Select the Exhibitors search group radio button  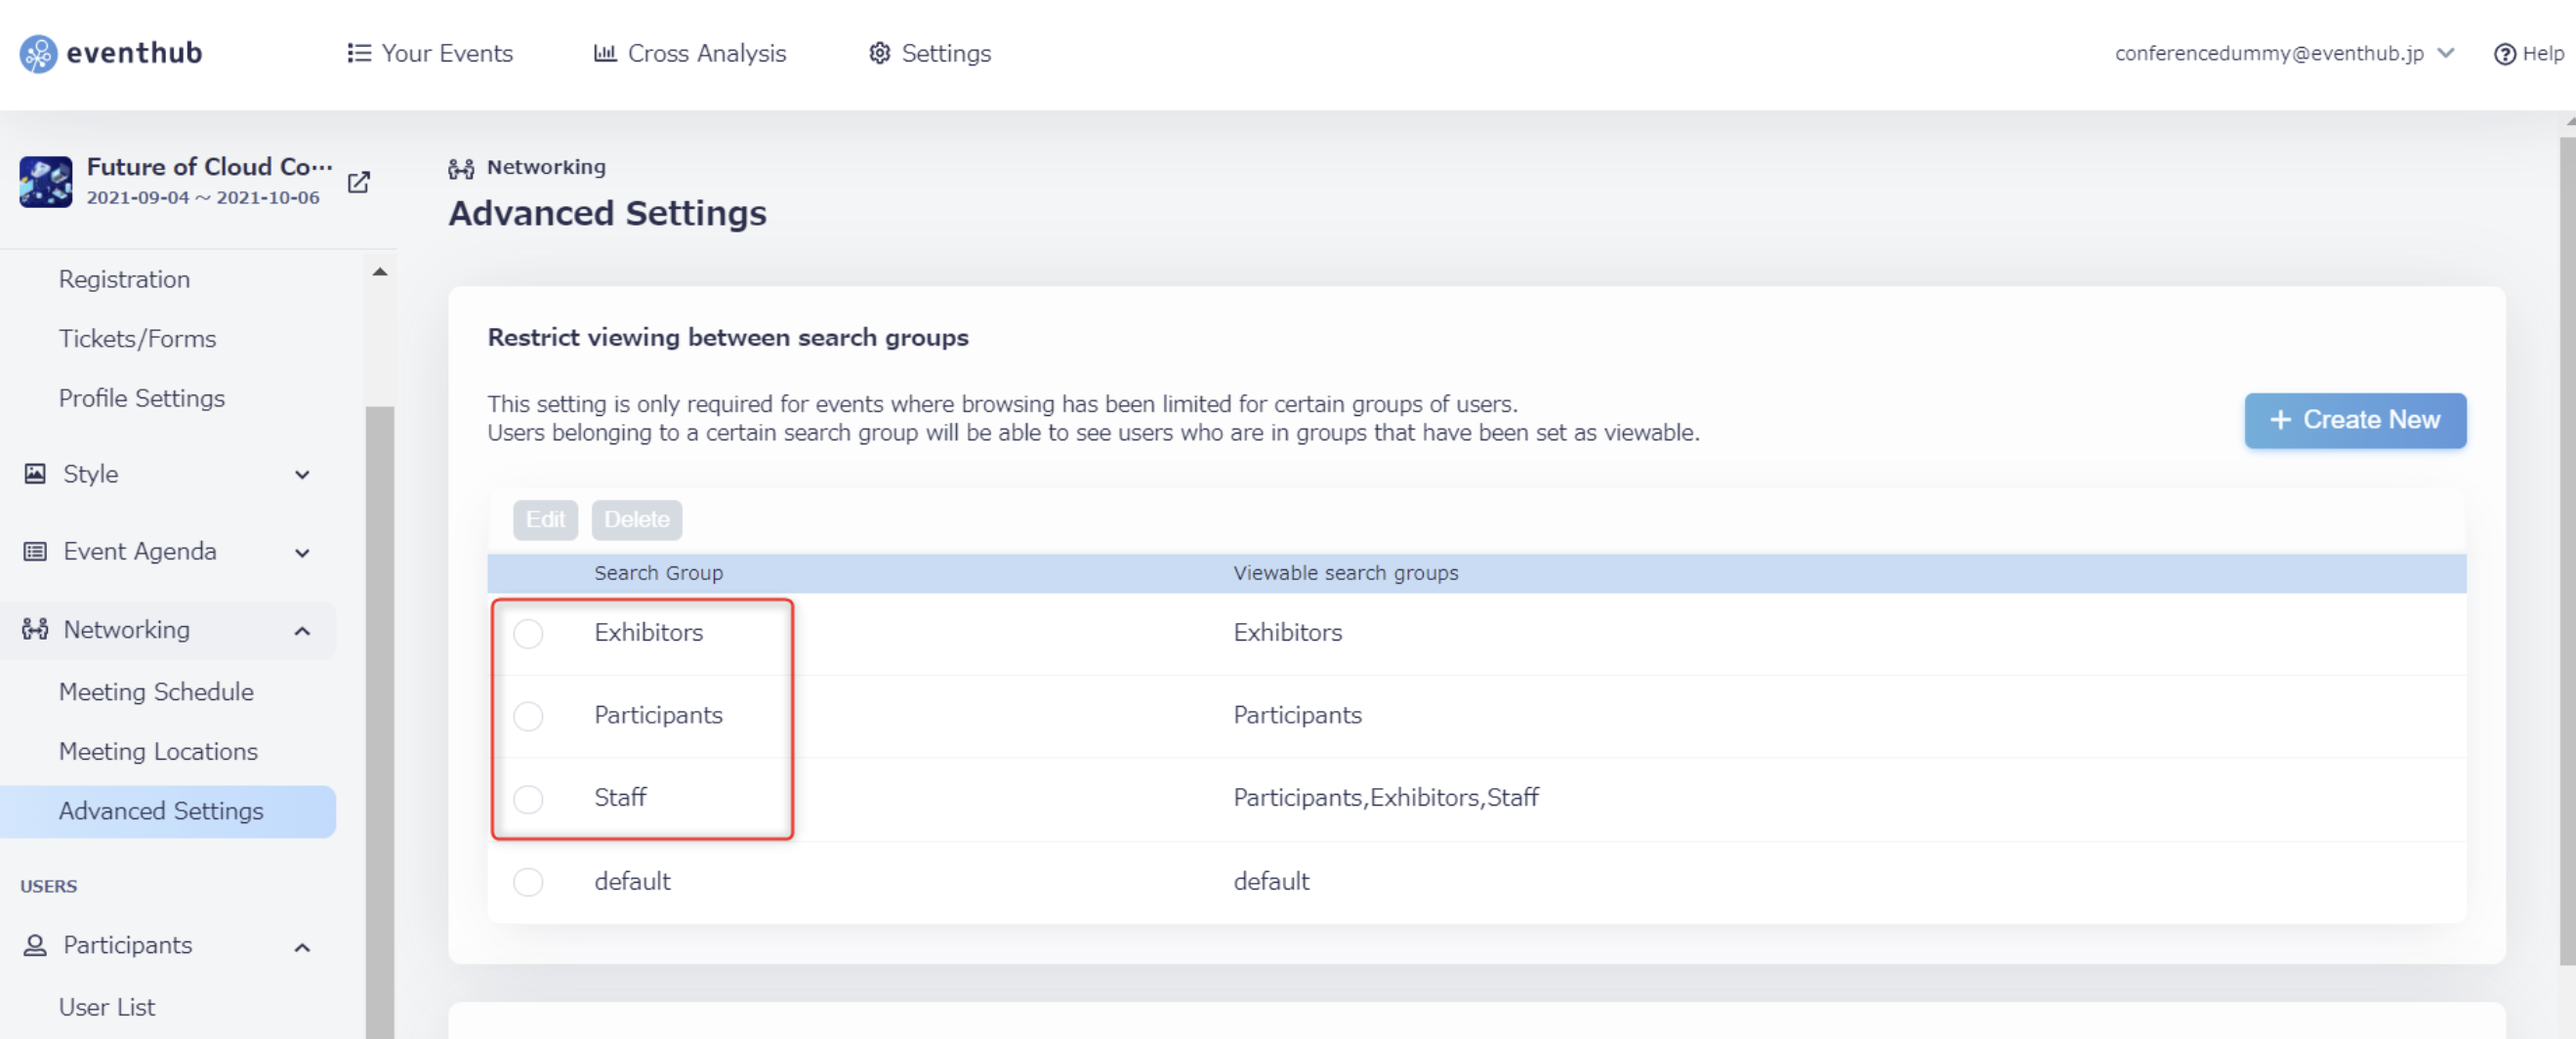[528, 634]
